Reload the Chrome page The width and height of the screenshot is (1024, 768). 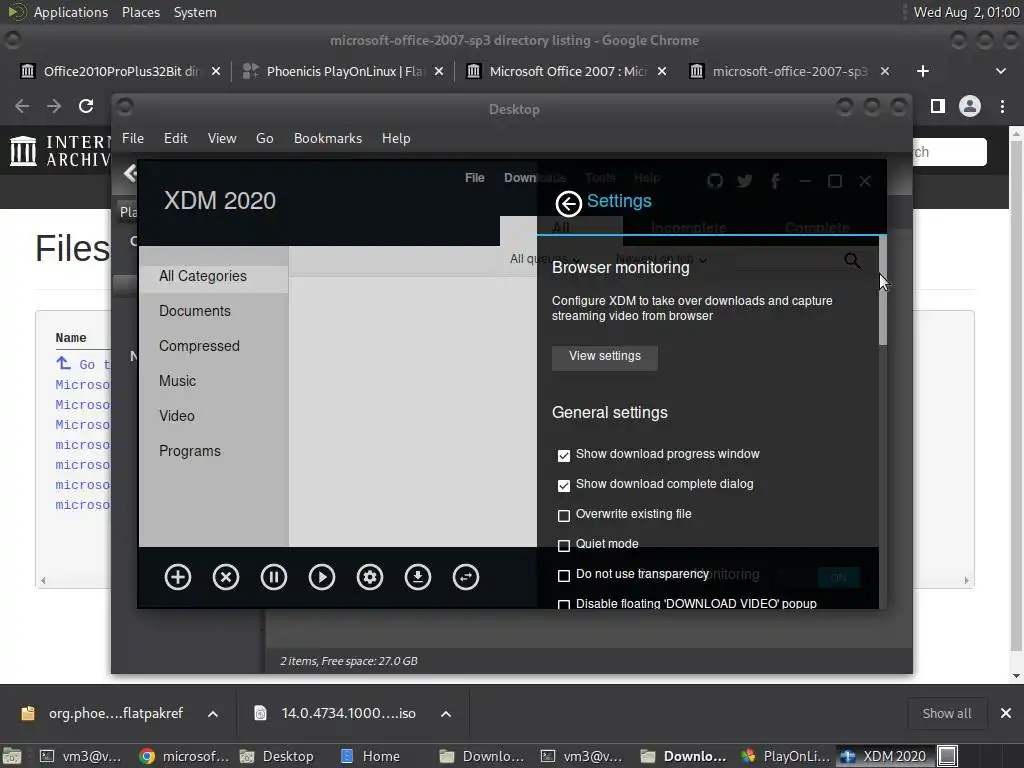pyautogui.click(x=86, y=106)
